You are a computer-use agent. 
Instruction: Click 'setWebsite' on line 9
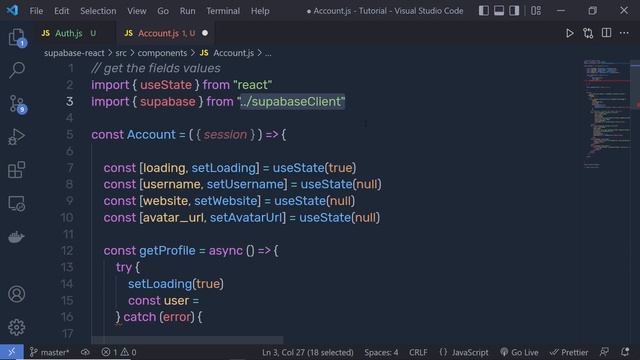tap(225, 201)
